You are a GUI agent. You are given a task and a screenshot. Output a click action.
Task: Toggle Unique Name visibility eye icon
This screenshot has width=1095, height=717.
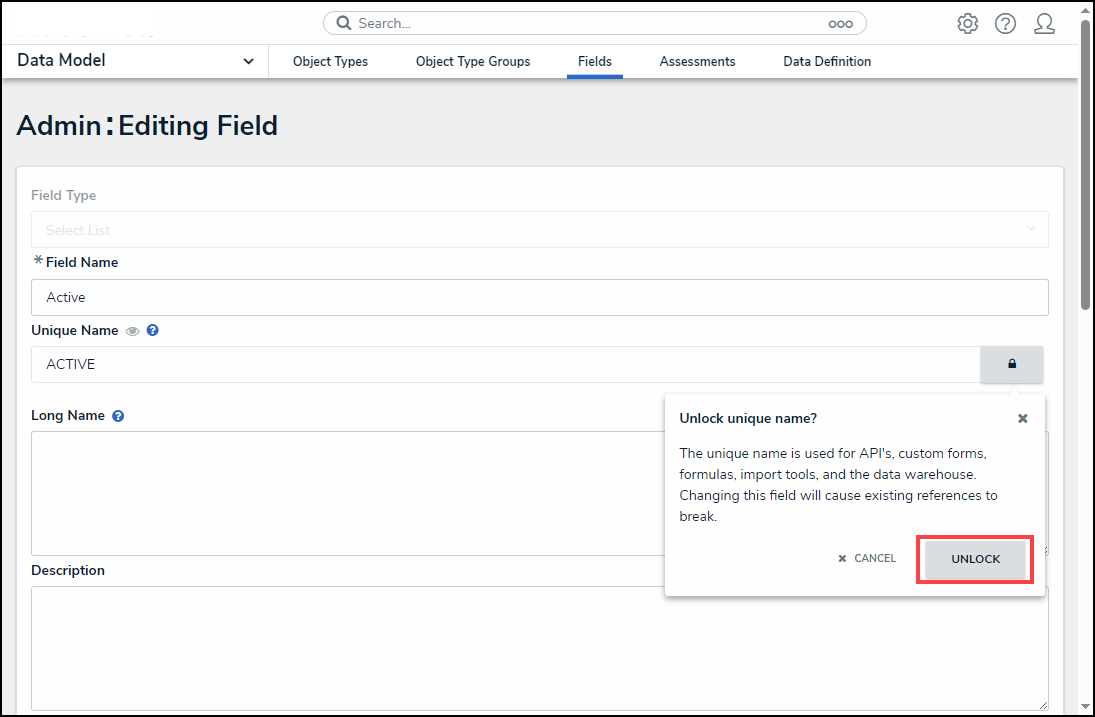pyautogui.click(x=133, y=331)
